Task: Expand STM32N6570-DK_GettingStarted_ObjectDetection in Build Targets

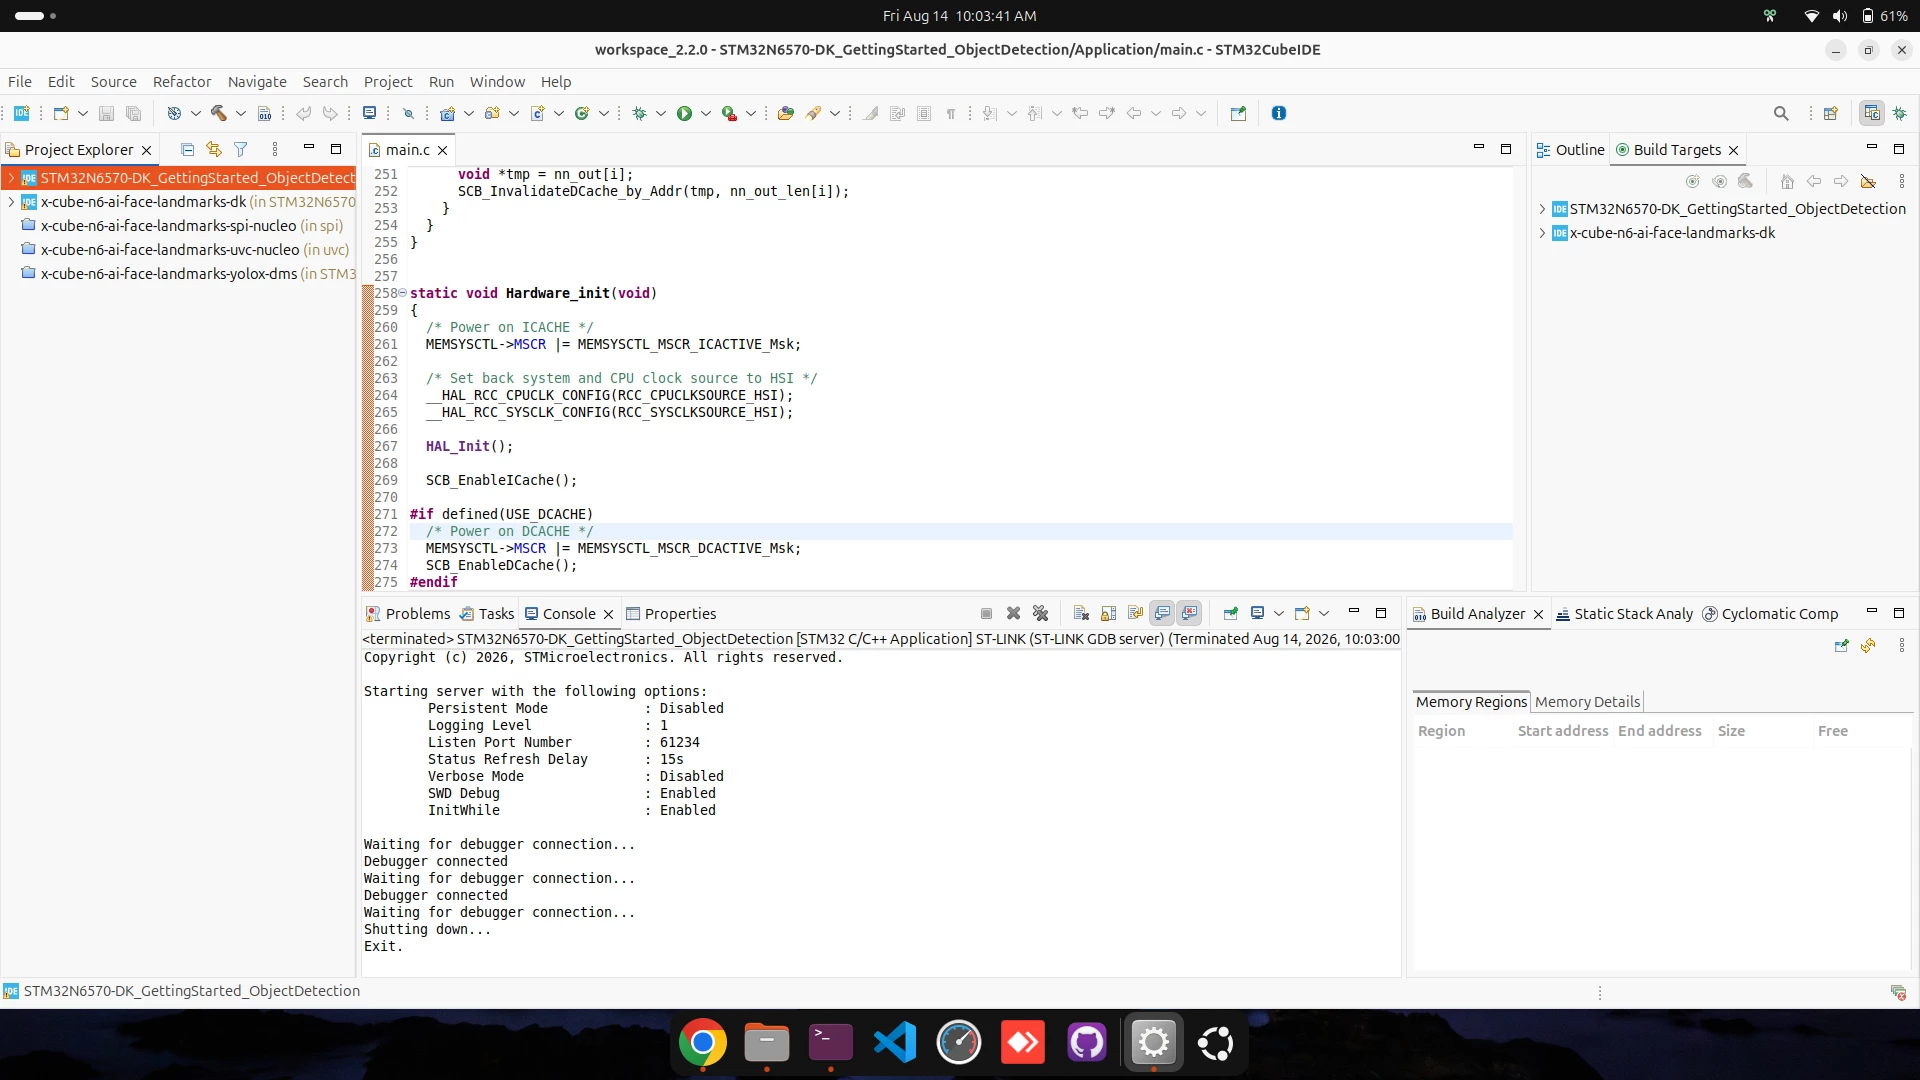Action: (x=1542, y=209)
